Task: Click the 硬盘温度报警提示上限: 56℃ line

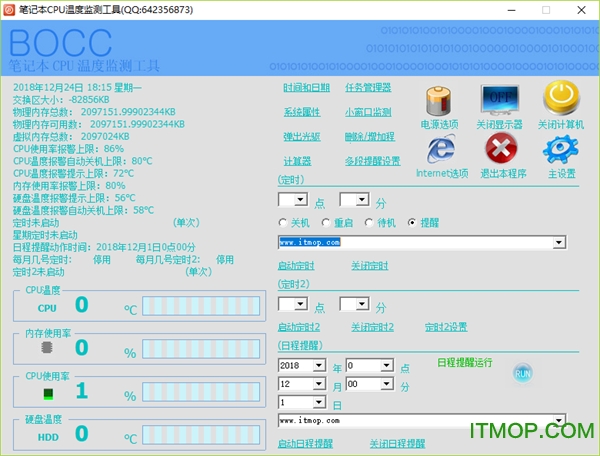Action: pos(74,198)
